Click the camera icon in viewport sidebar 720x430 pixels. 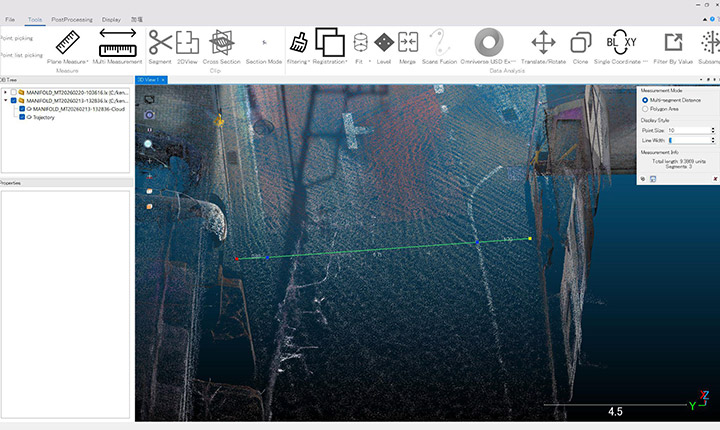(x=149, y=115)
